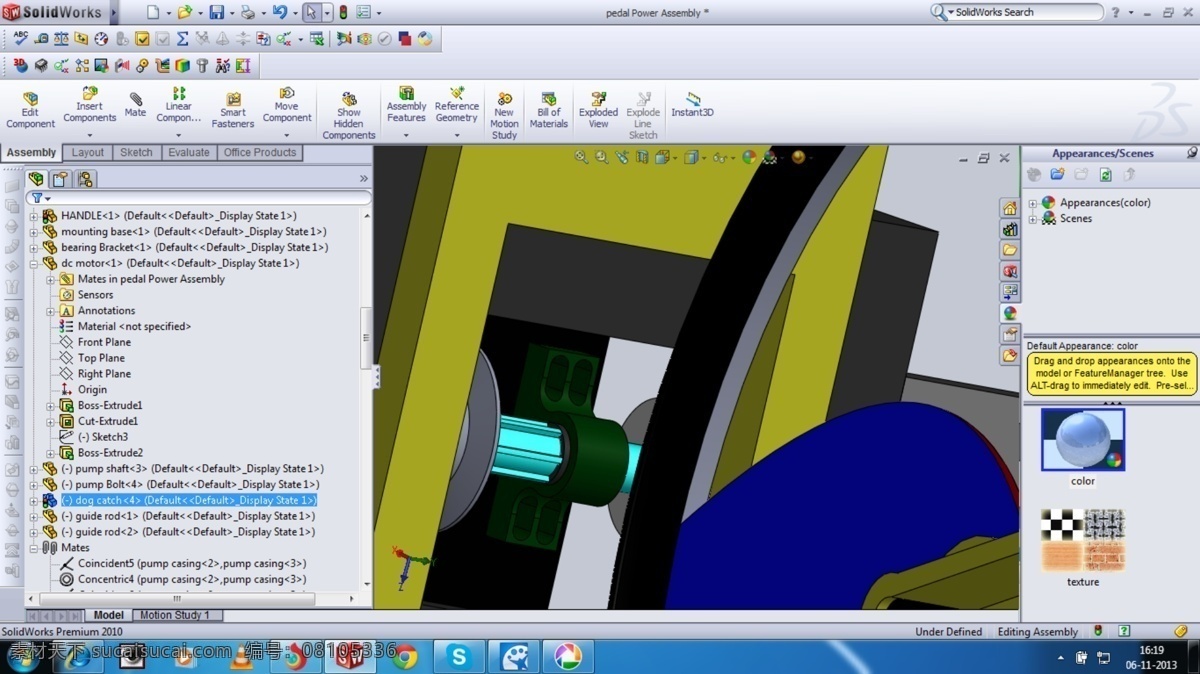Collapse the Mates folder node
The image size is (1200, 674).
pos(33,548)
